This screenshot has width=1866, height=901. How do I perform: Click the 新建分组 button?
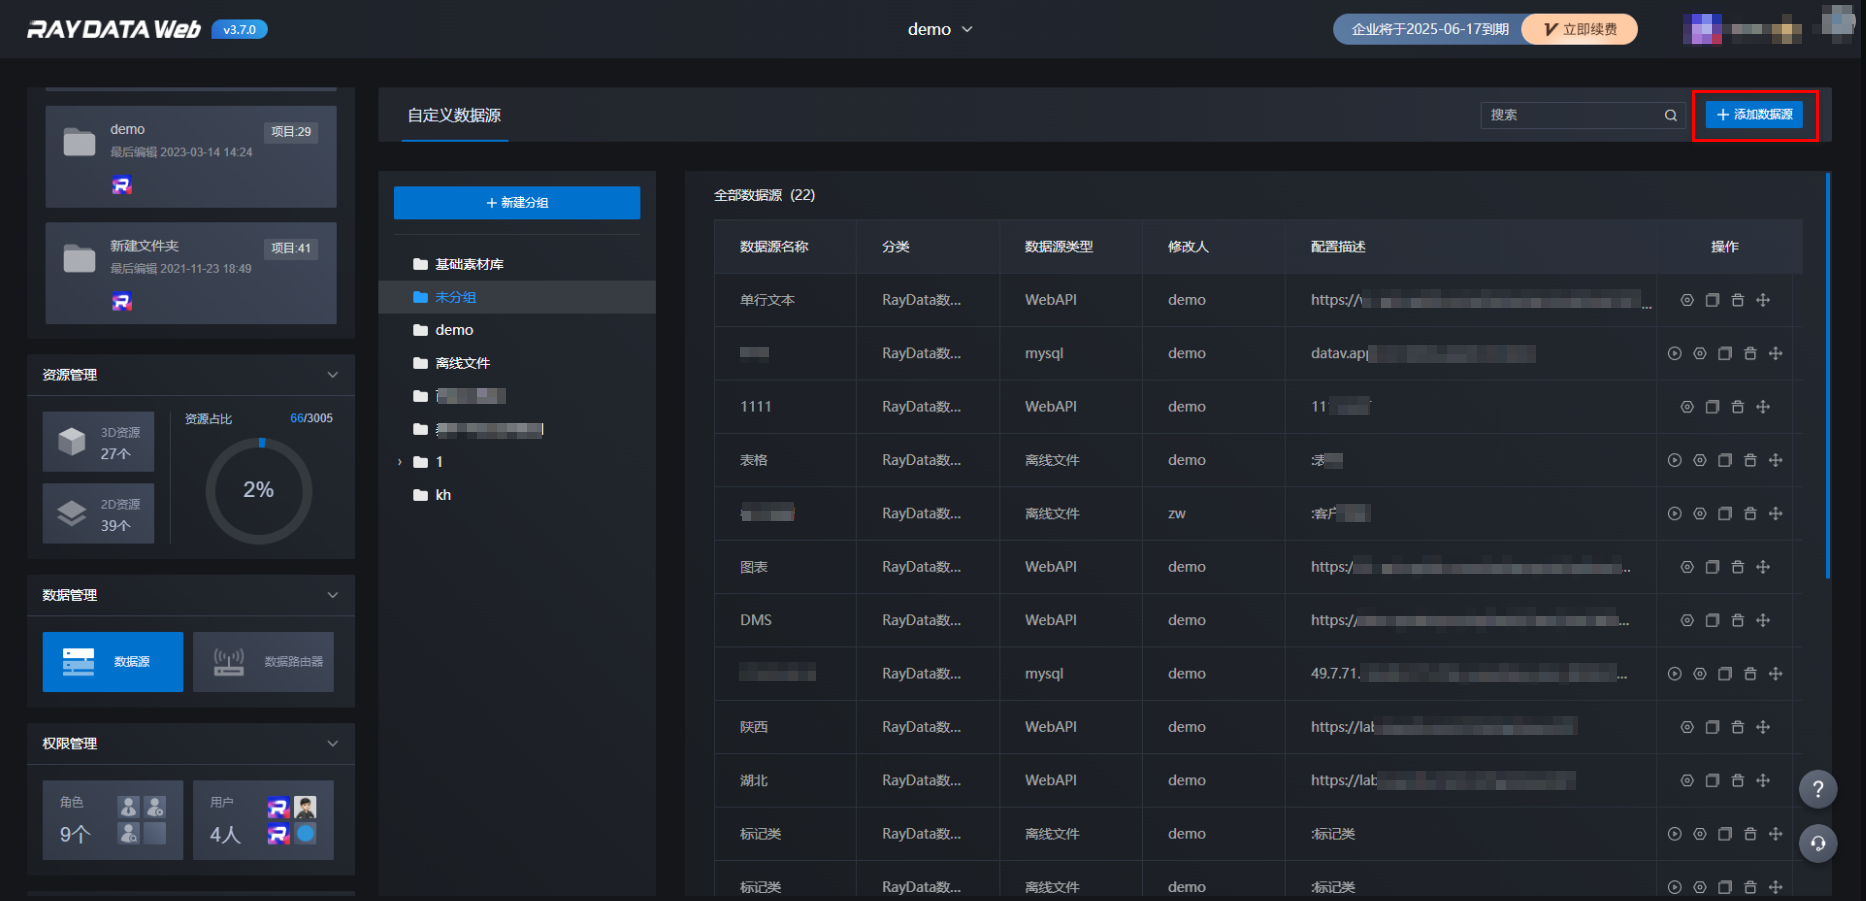pyautogui.click(x=516, y=203)
